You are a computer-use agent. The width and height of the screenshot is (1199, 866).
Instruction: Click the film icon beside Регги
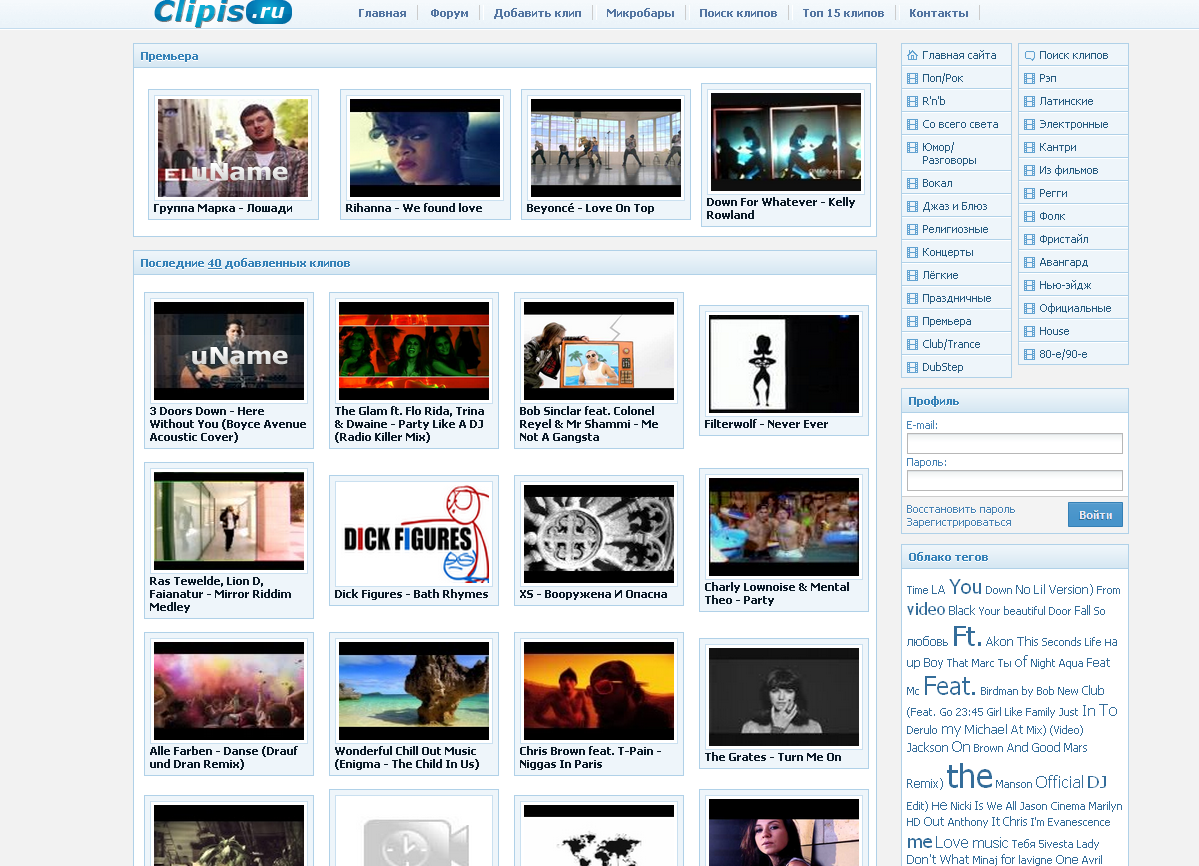(x=1029, y=193)
